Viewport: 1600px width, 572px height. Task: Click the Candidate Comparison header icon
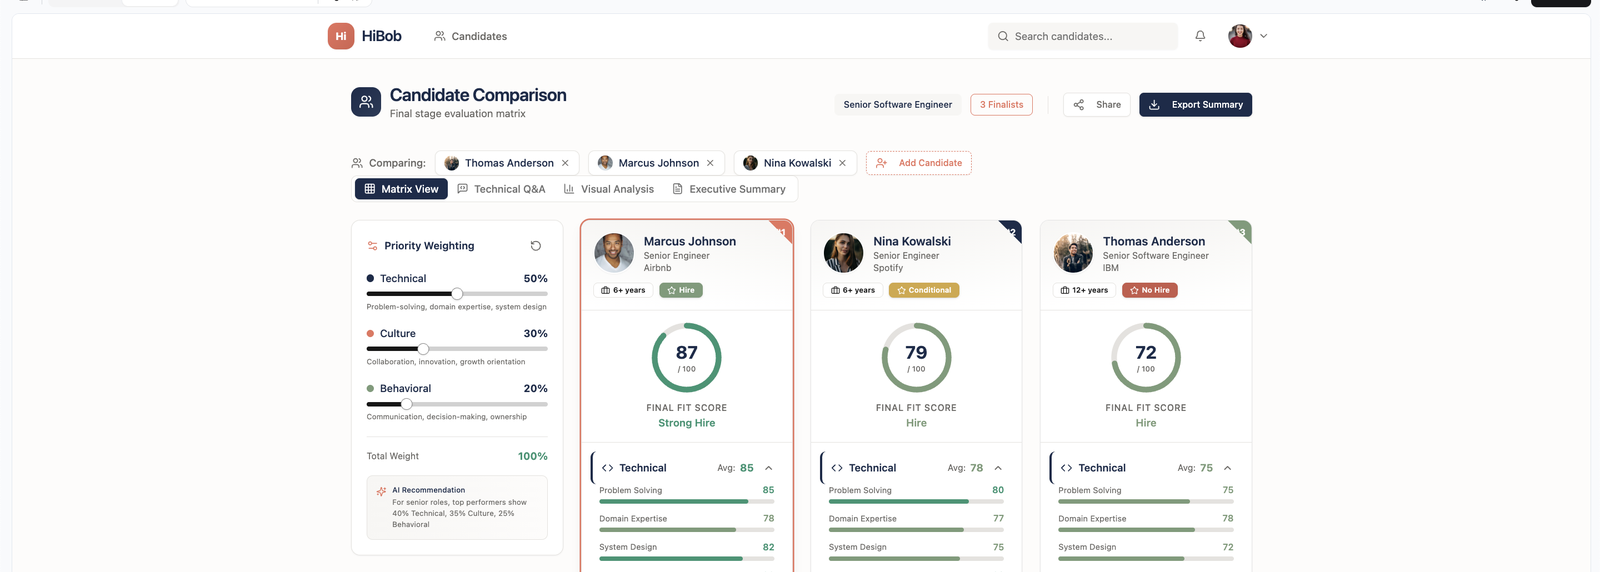coord(366,102)
